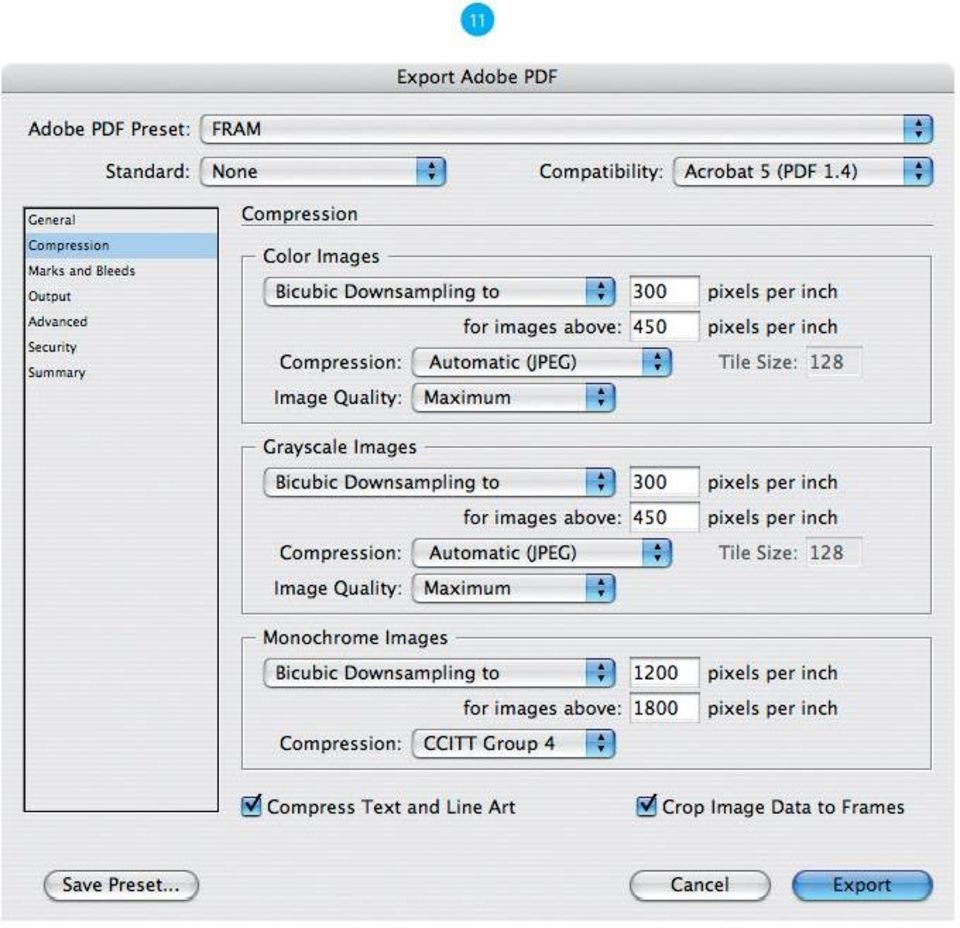960x928 pixels.
Task: Open the Marks and Bleeds section
Action: coord(121,271)
